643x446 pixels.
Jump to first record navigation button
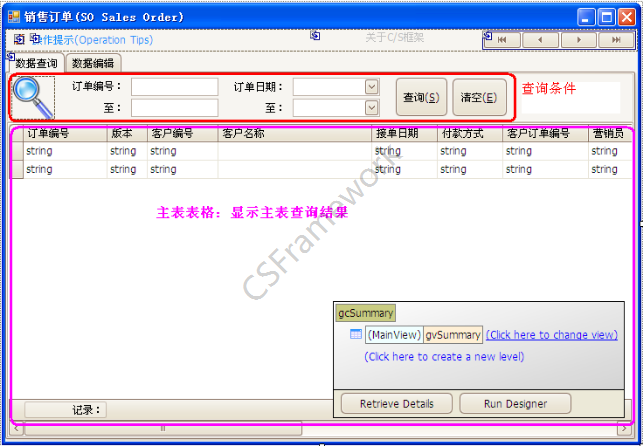502,40
